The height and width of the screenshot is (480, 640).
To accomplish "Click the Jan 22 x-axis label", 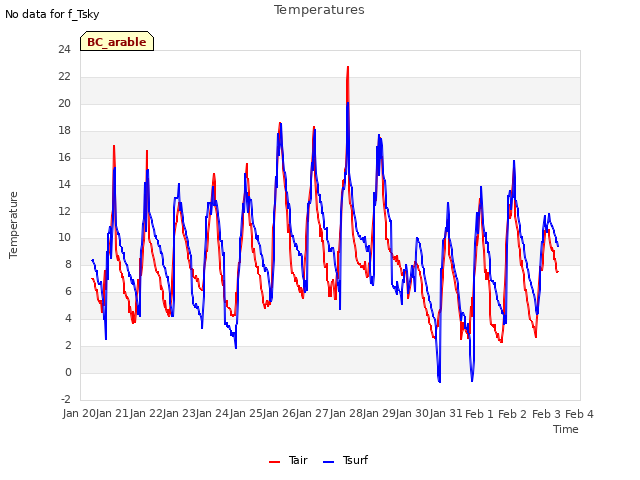I will 146,414.
